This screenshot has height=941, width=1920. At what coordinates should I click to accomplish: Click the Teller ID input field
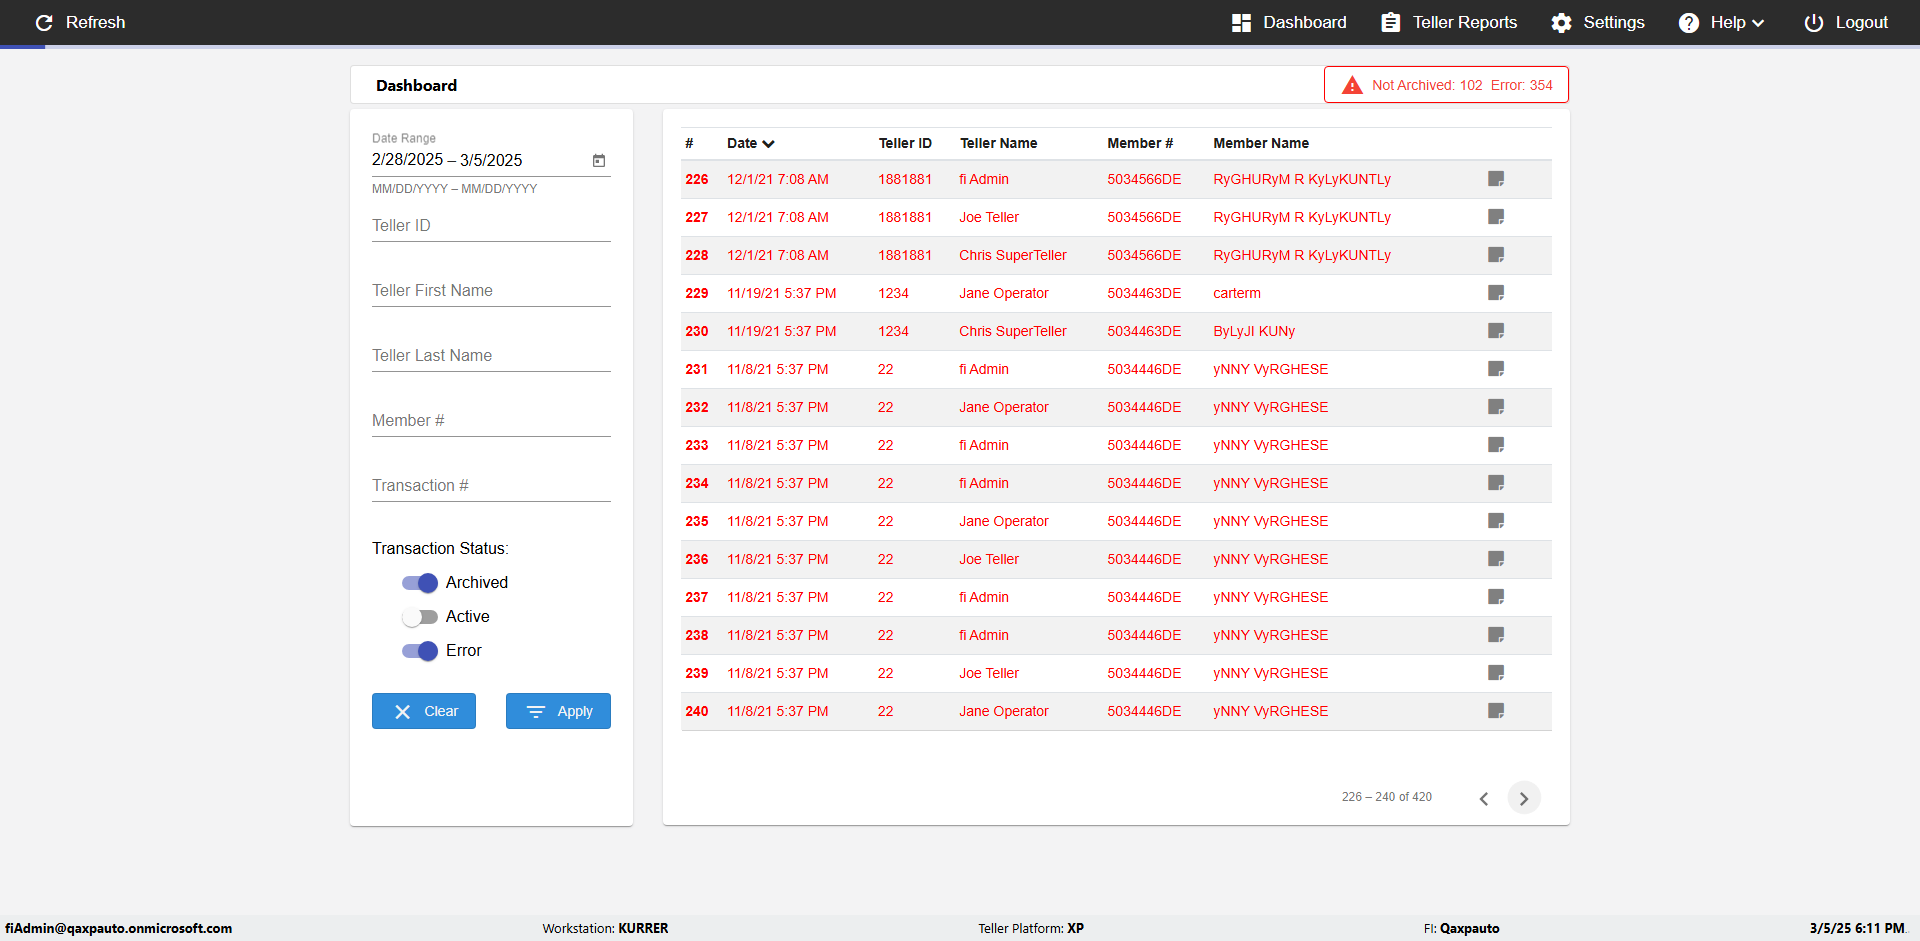(x=491, y=226)
